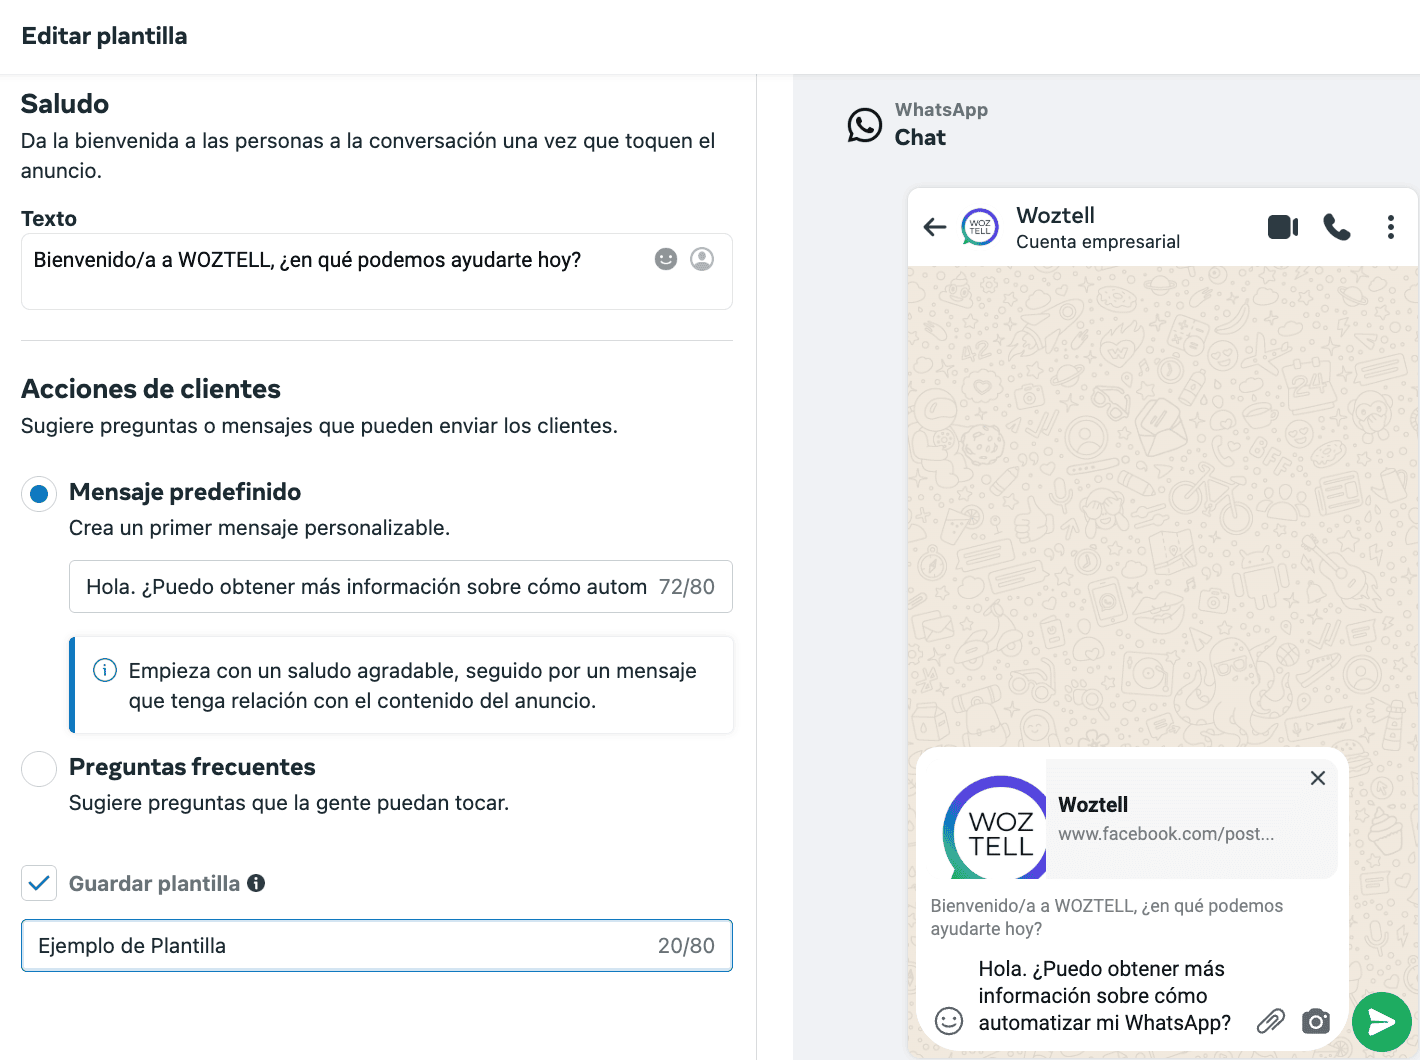Click 'Crea un primer mensaje personalizable.' text
1420x1060 pixels.
[x=259, y=528]
